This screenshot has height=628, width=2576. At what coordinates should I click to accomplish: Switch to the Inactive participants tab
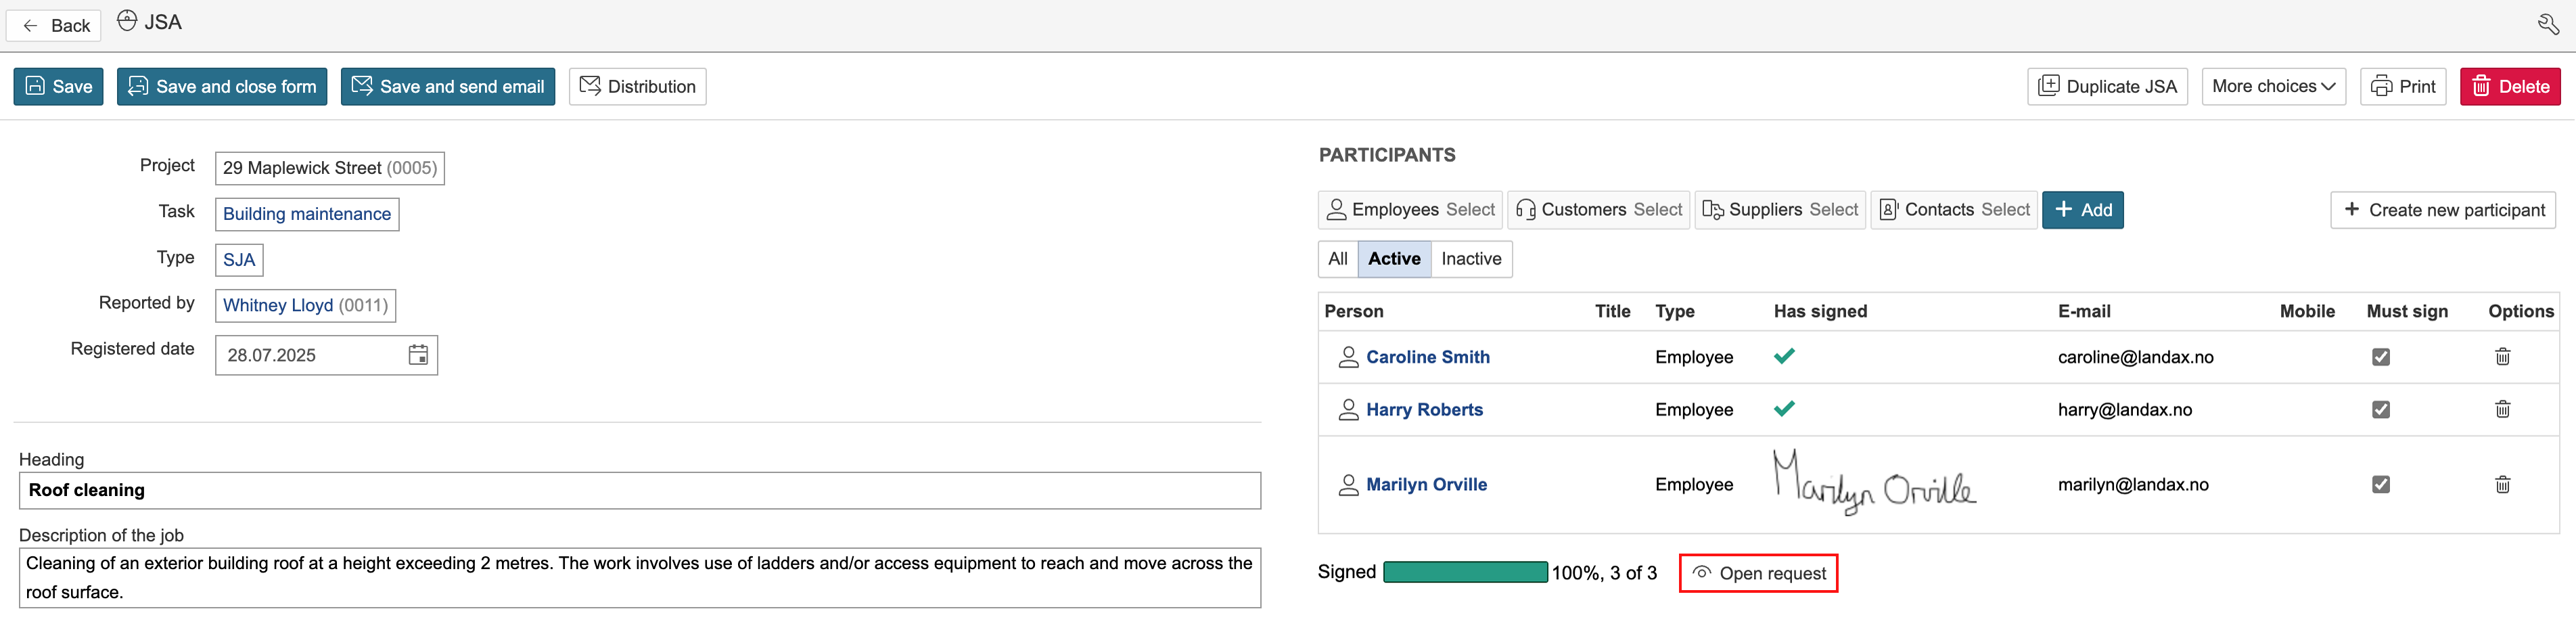pos(1470,259)
